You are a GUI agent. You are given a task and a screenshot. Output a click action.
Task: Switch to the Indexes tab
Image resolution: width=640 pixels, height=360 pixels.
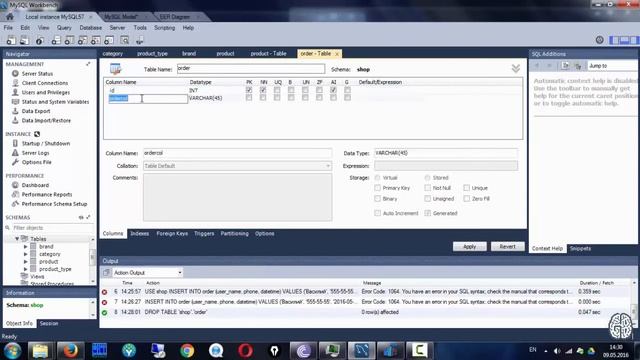(140, 233)
